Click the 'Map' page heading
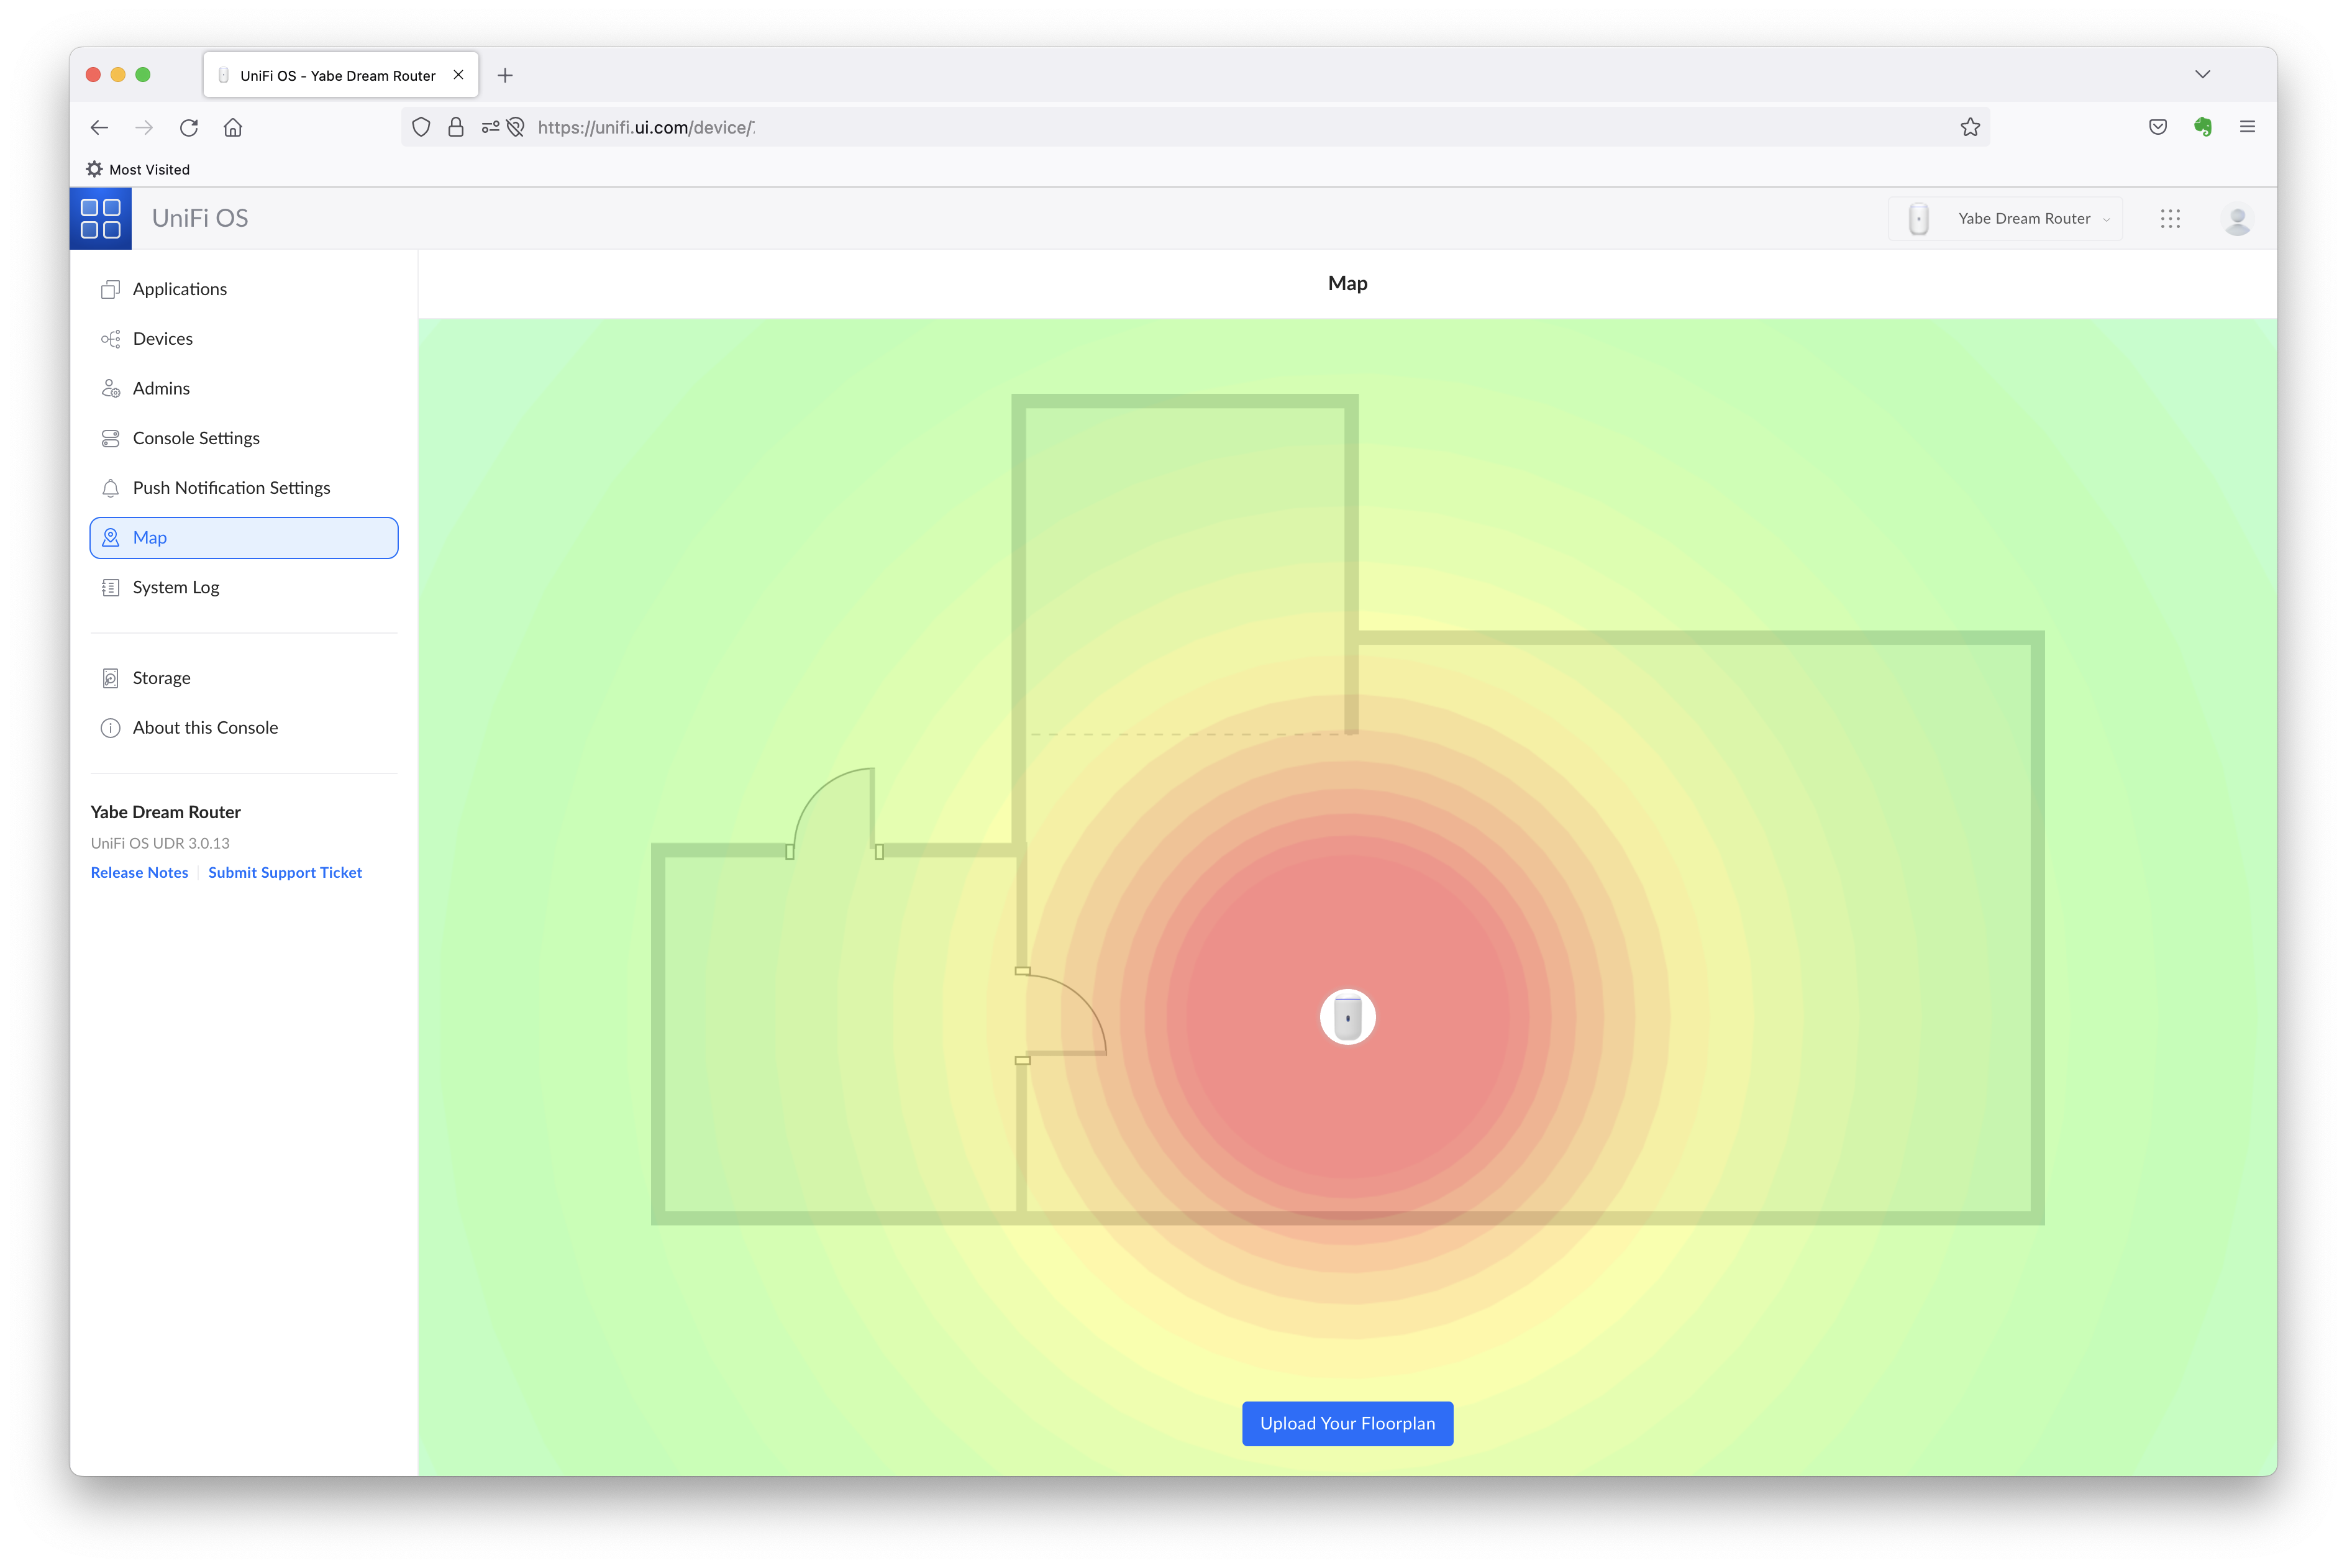2347x1568 pixels. click(x=1347, y=283)
